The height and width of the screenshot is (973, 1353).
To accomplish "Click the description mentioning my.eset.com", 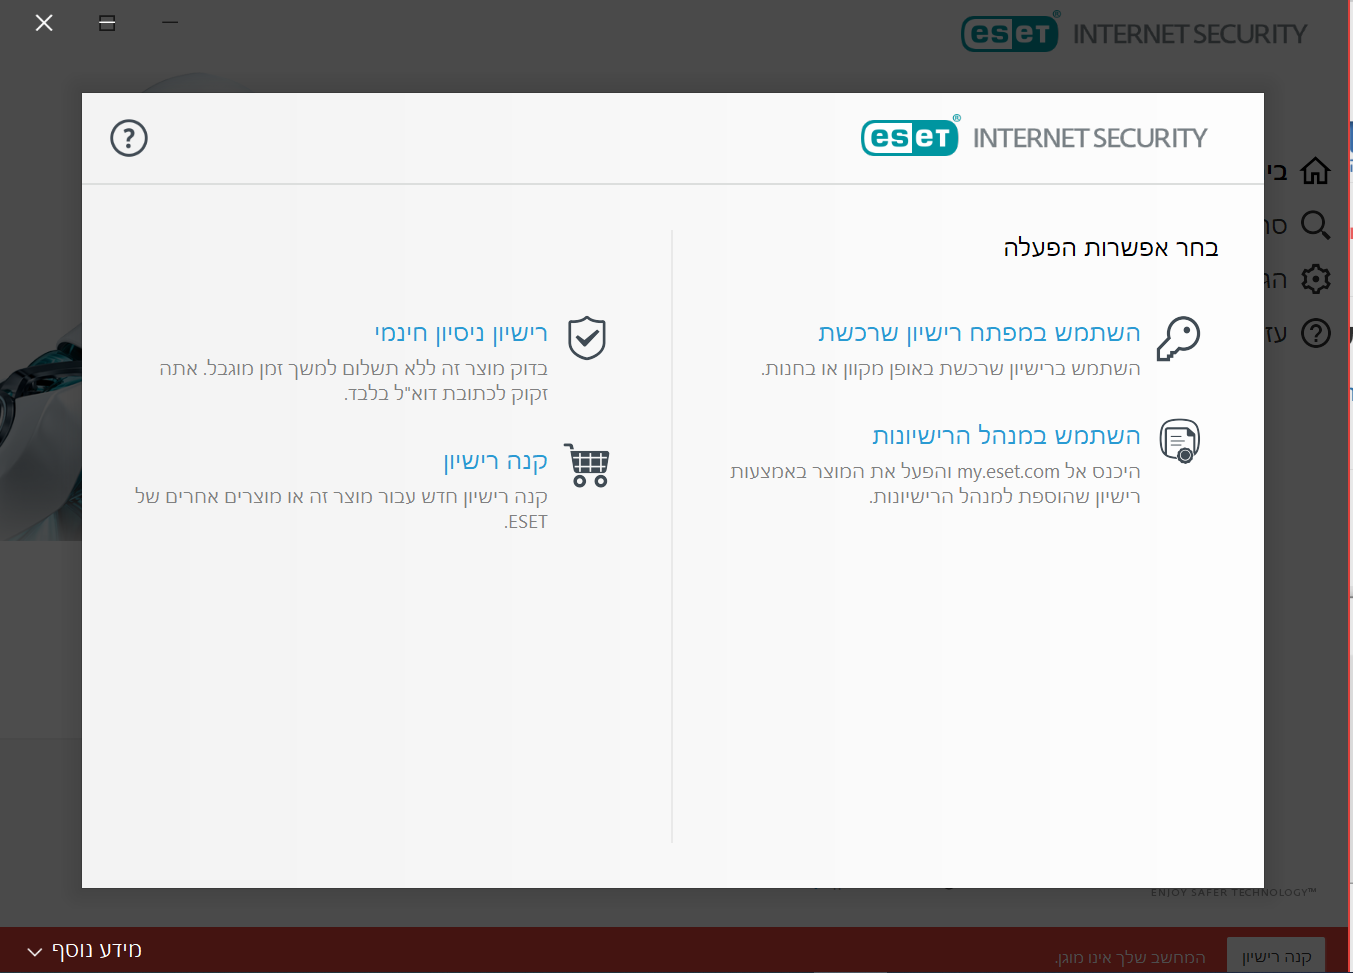I will pos(935,484).
